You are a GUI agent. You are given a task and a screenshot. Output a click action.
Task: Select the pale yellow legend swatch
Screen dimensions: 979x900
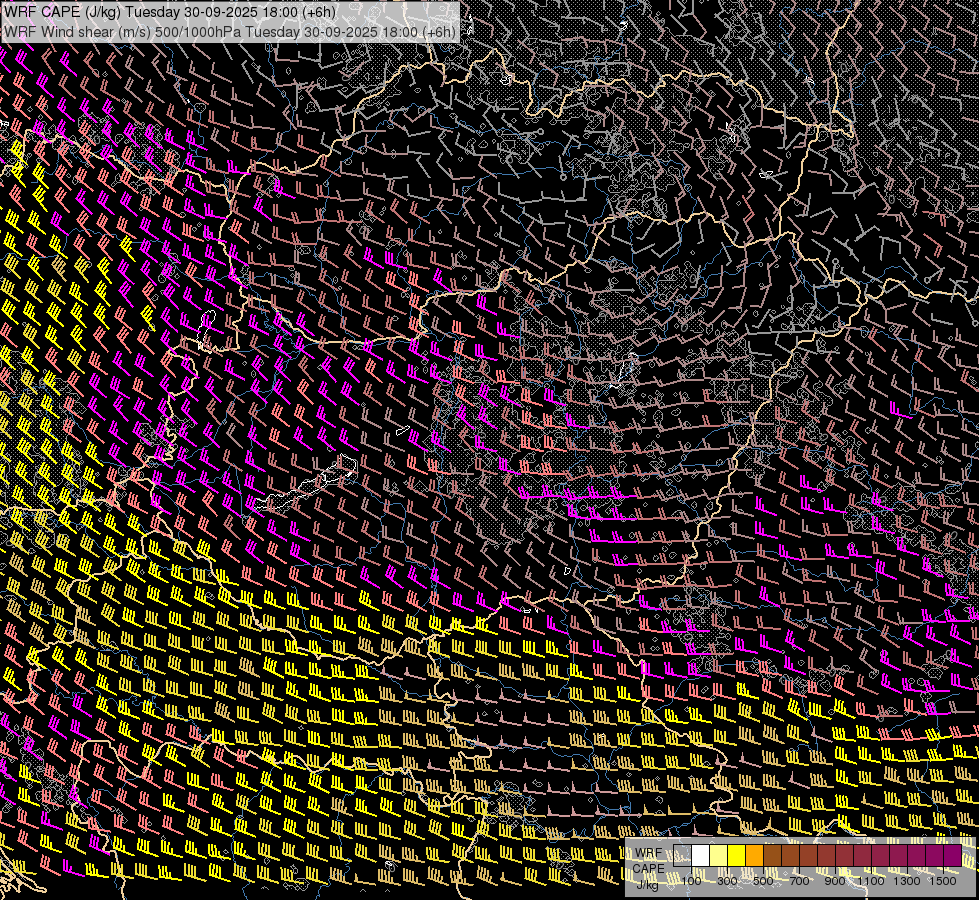[x=719, y=856]
